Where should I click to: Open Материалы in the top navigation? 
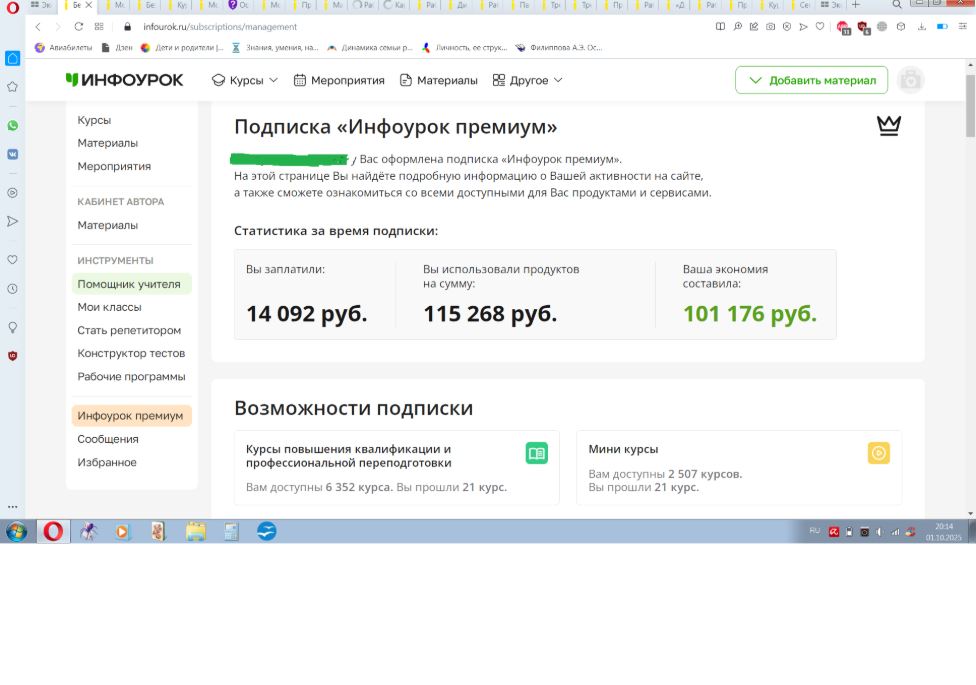point(438,80)
